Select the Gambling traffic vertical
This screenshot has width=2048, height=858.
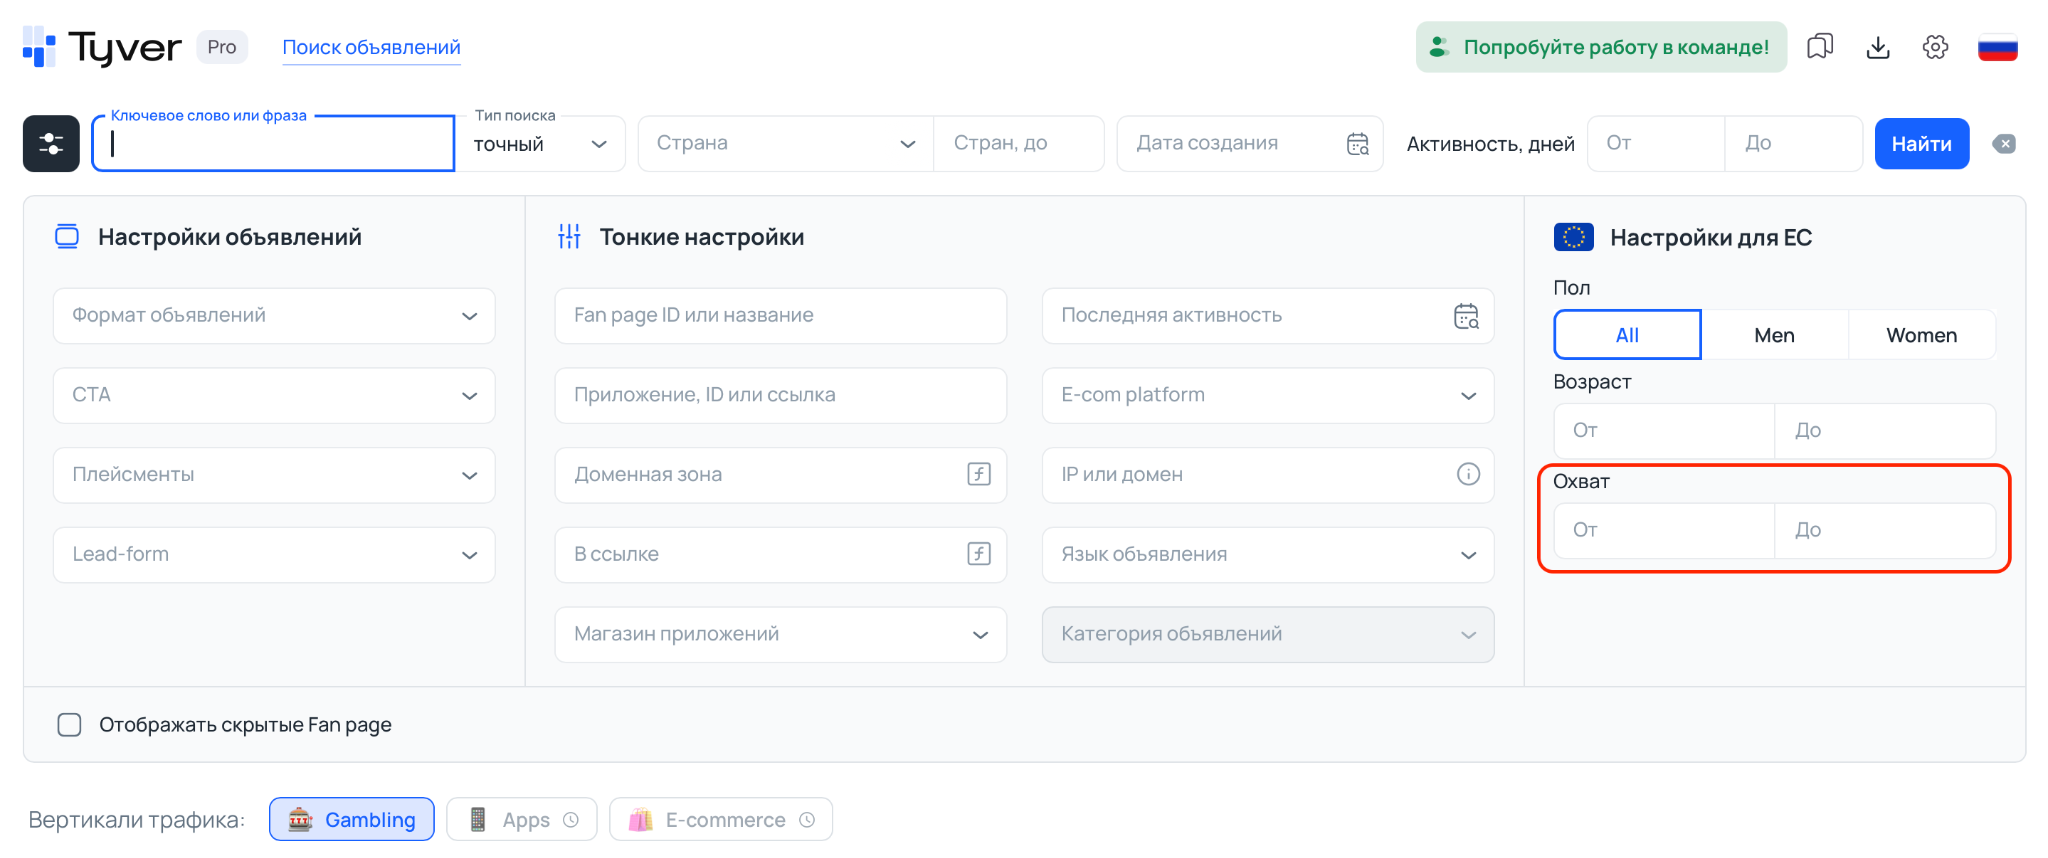pos(352,820)
